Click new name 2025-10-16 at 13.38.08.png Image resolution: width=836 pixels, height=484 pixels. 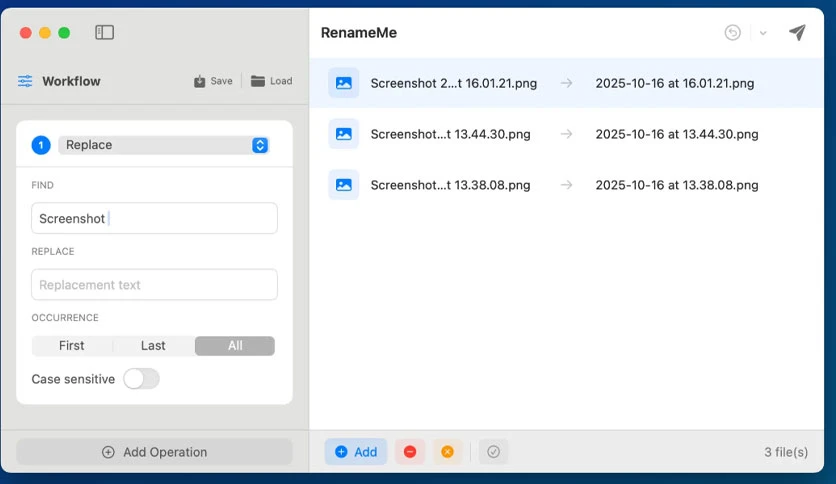(677, 185)
